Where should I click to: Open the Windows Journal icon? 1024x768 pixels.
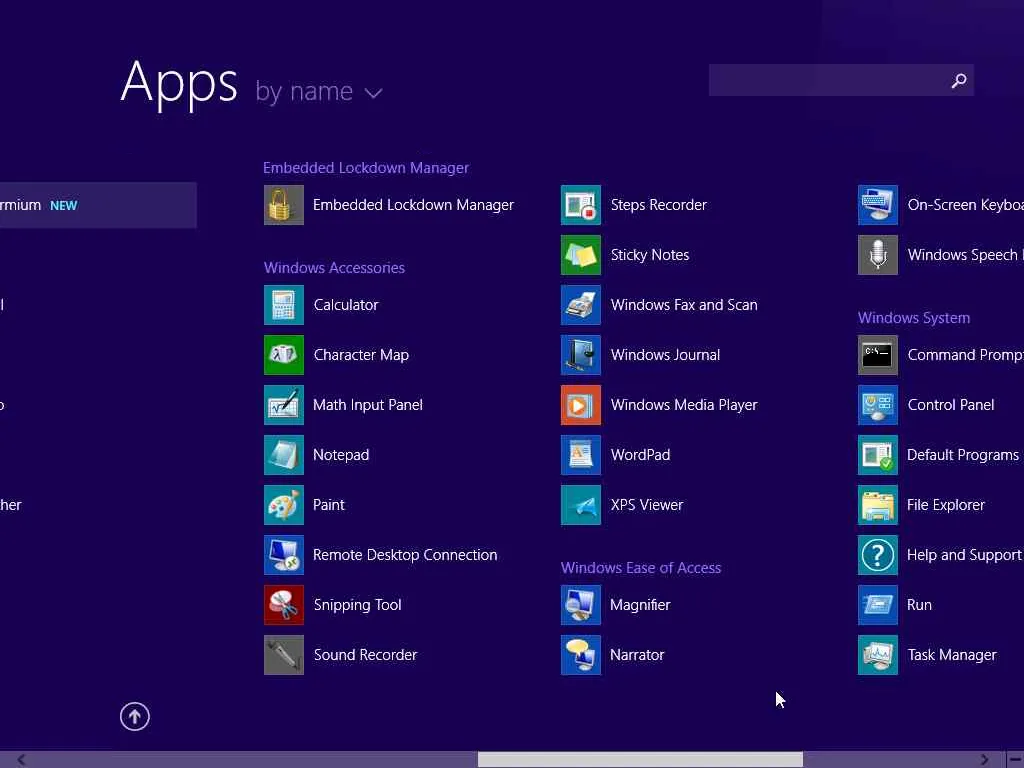pyautogui.click(x=581, y=355)
